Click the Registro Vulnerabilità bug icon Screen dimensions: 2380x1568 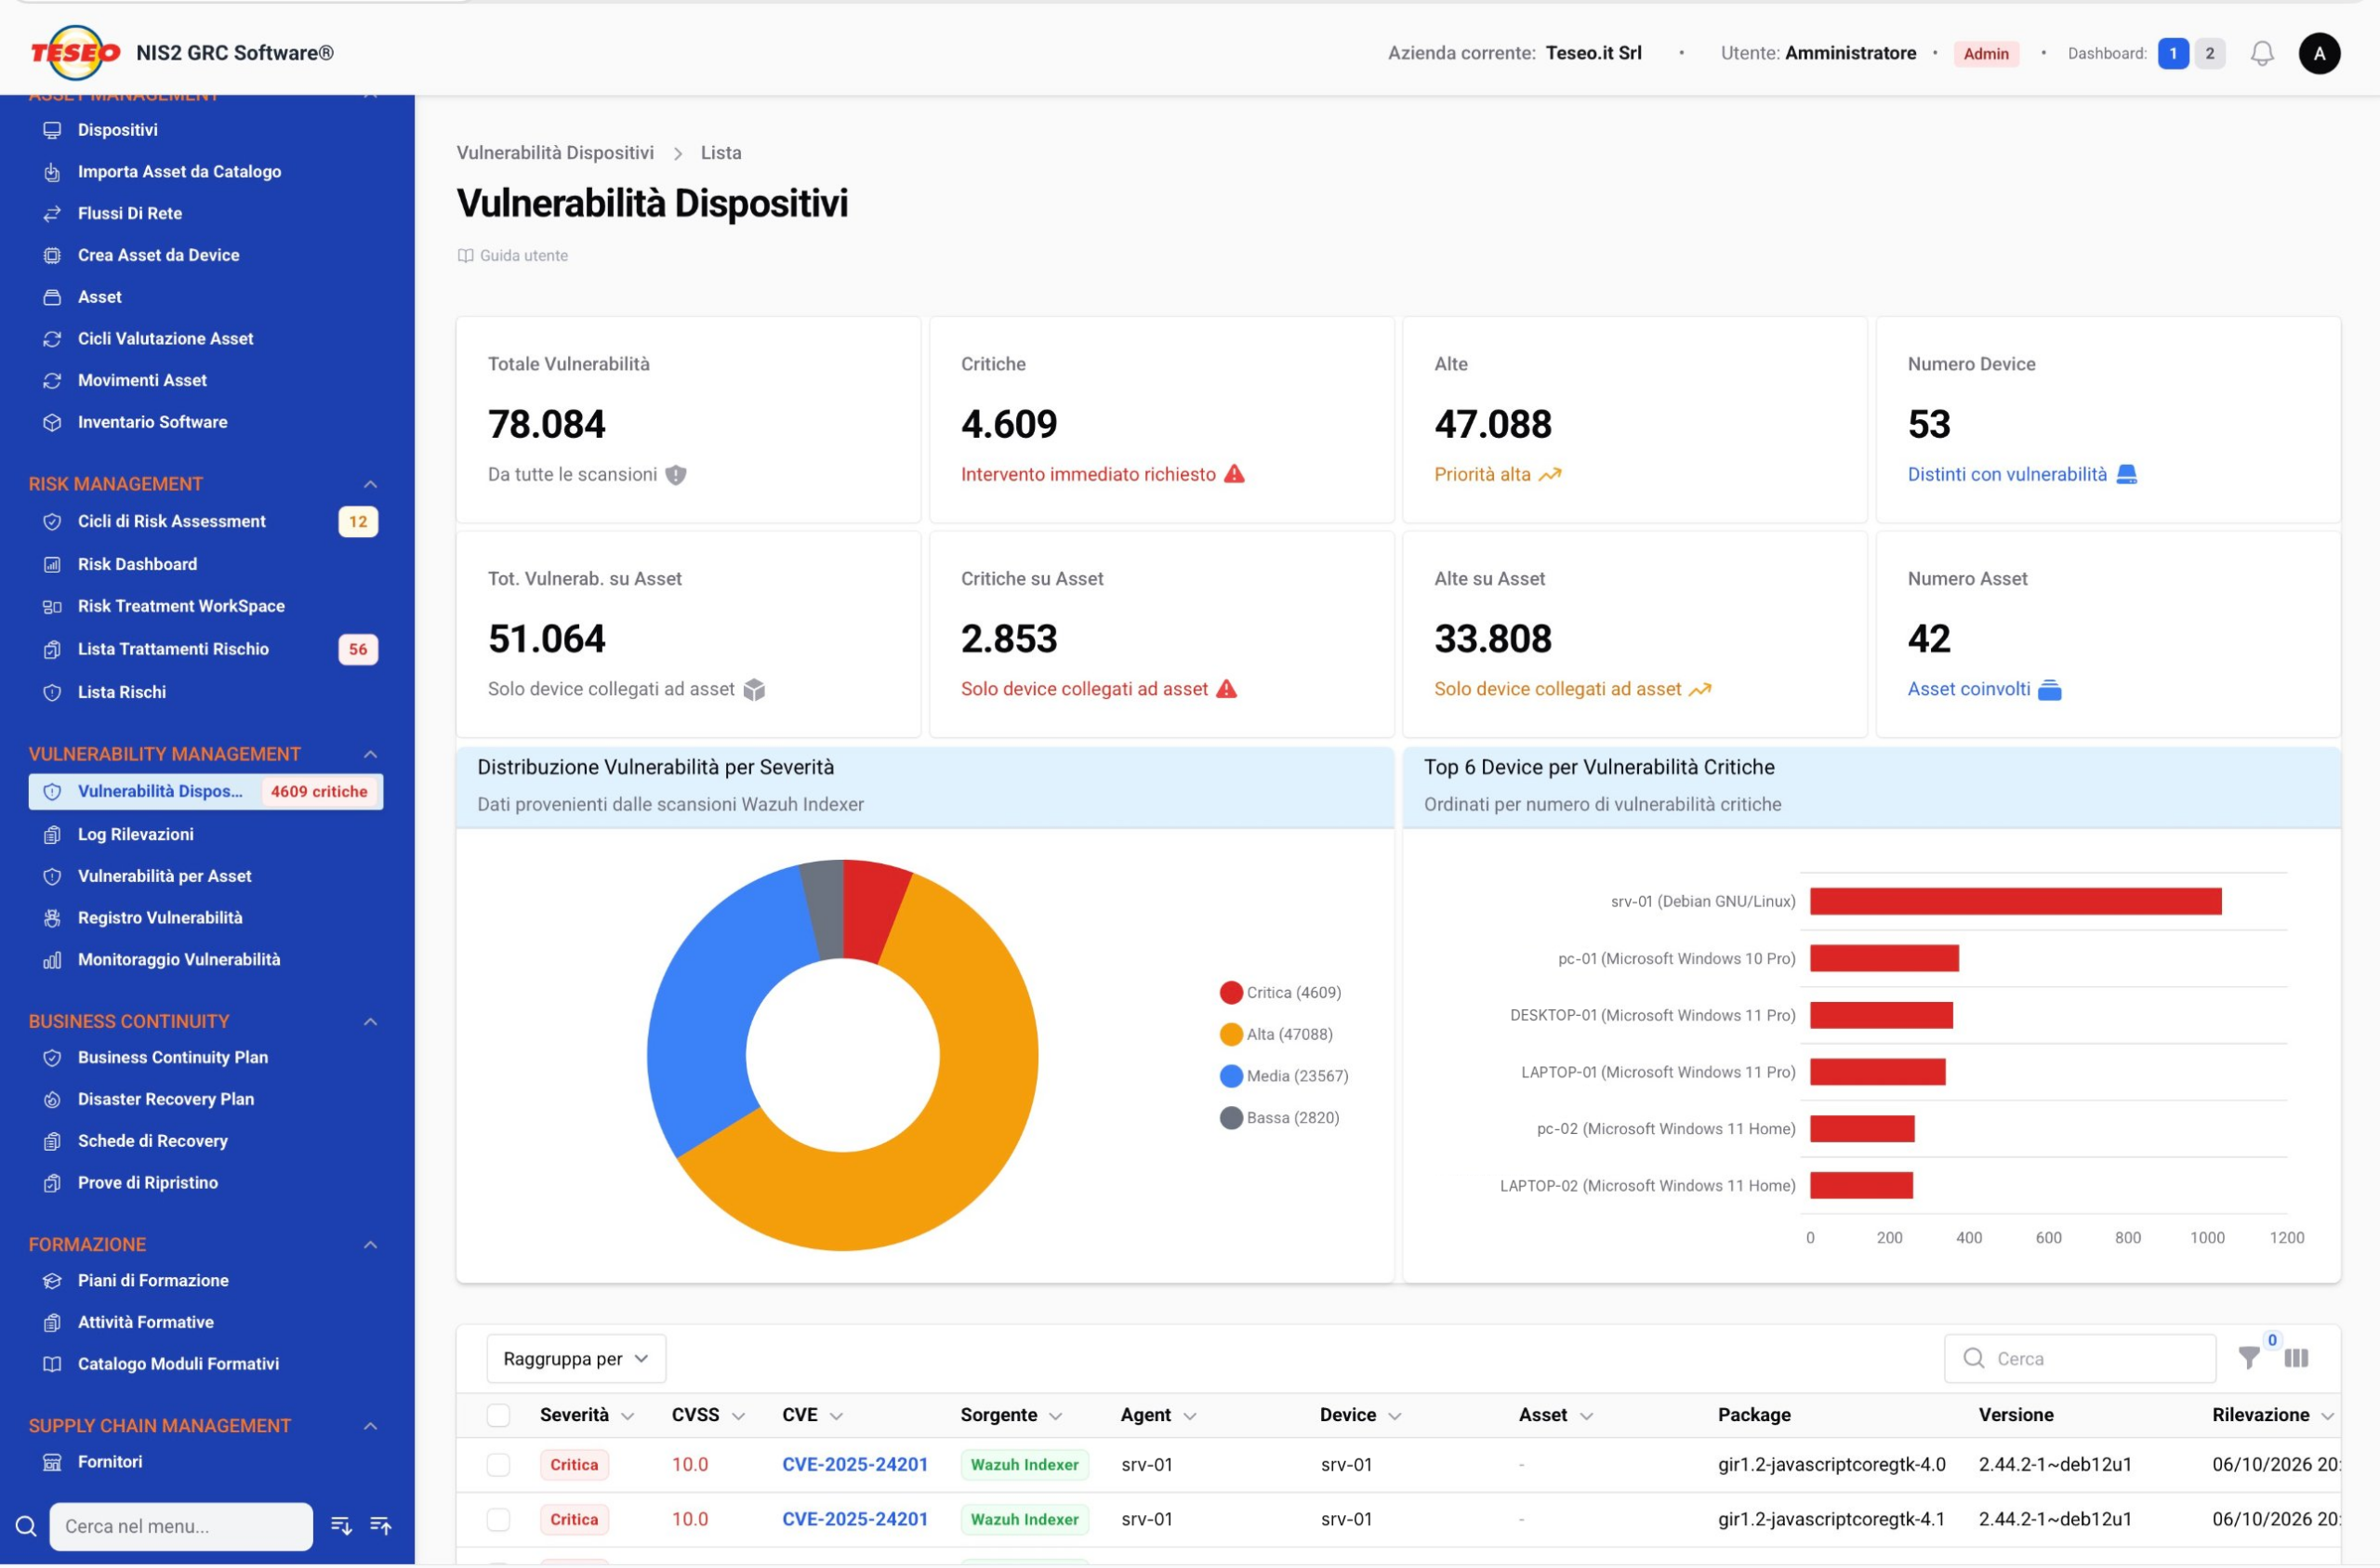click(52, 918)
